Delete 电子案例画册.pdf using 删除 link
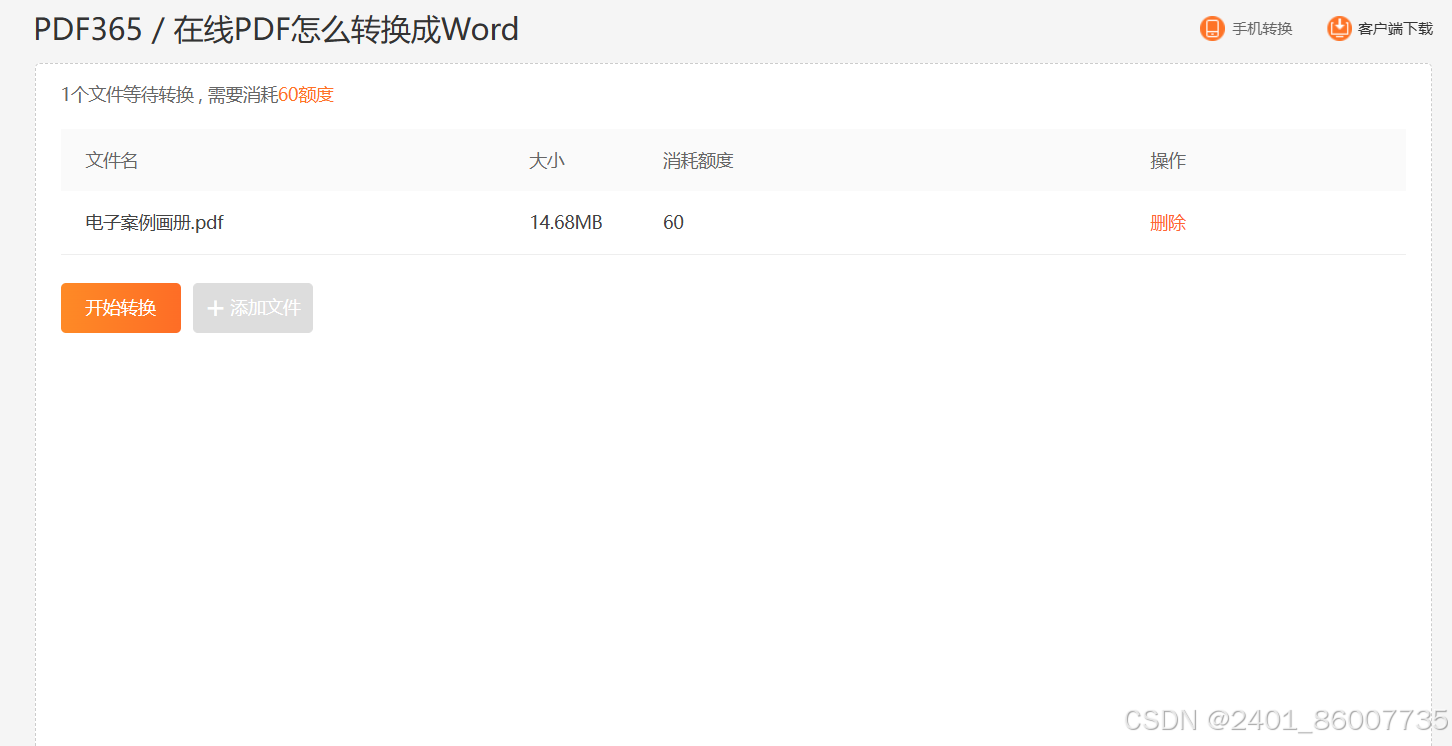 click(x=1168, y=223)
